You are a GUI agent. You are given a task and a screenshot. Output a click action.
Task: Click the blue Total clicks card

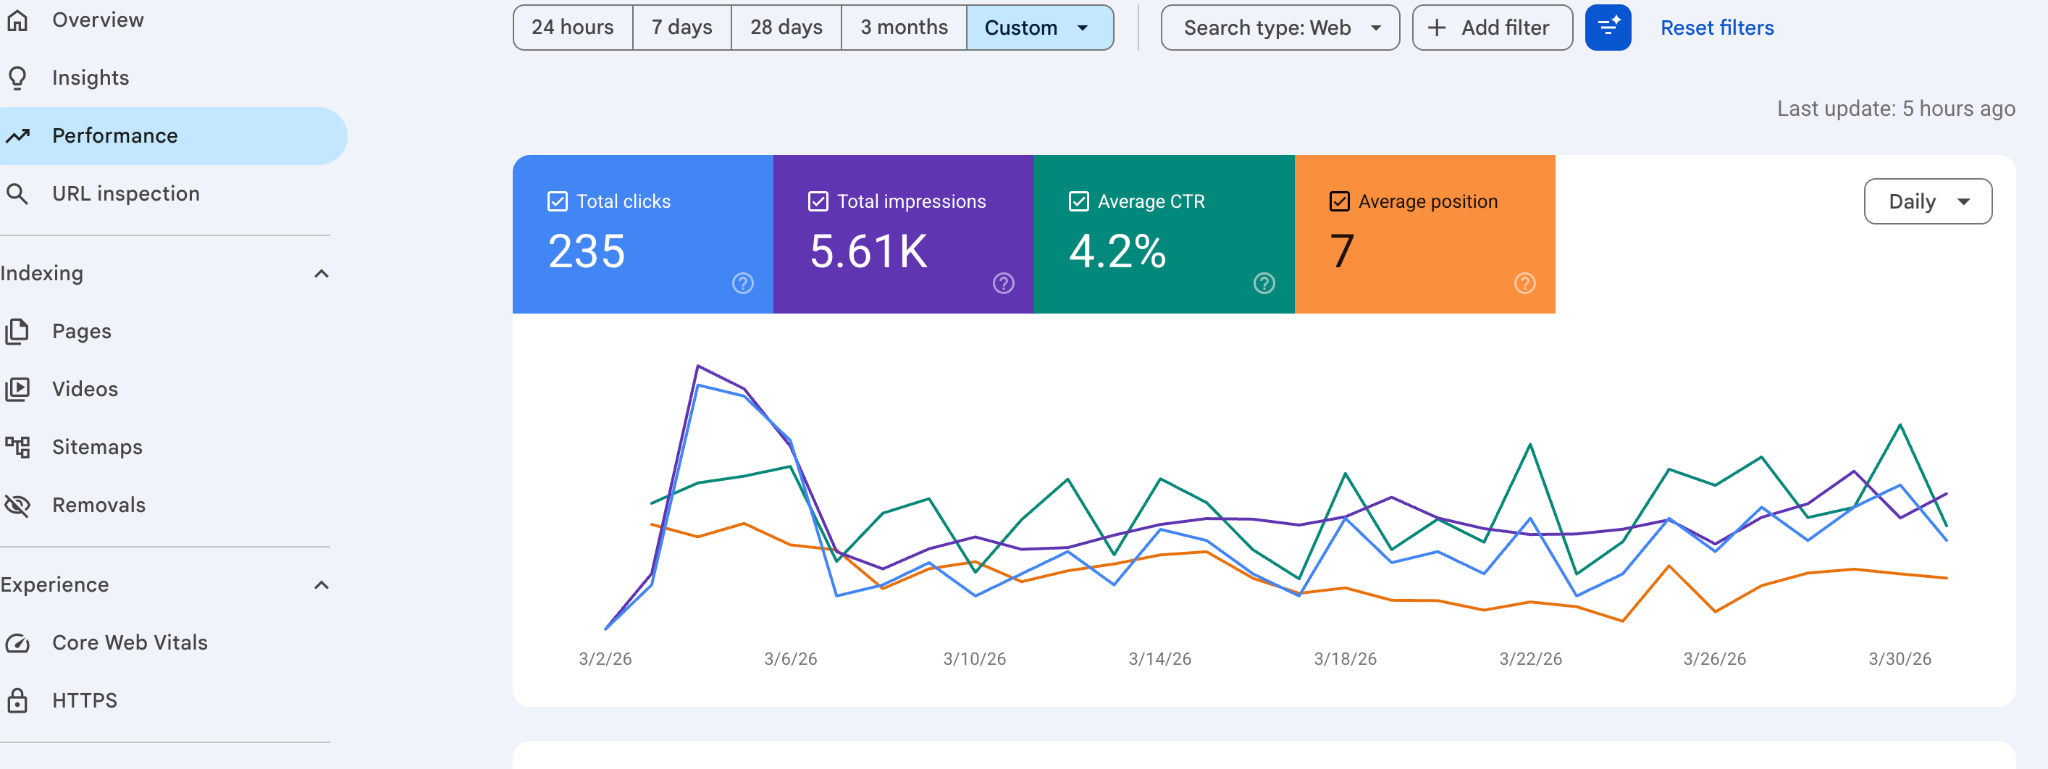[643, 234]
